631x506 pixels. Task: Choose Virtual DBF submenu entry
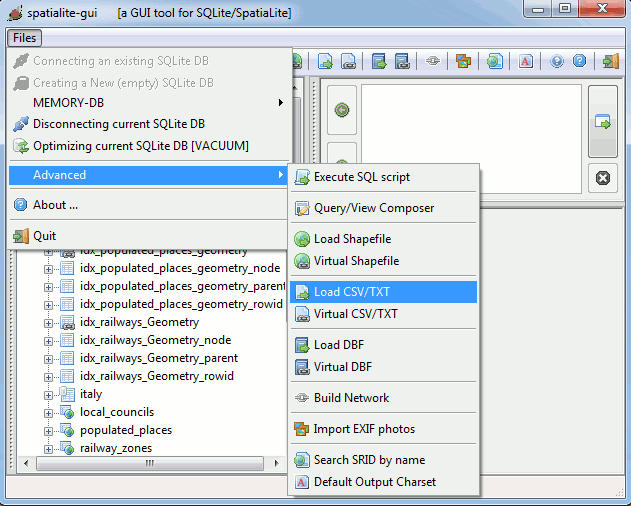(384, 367)
